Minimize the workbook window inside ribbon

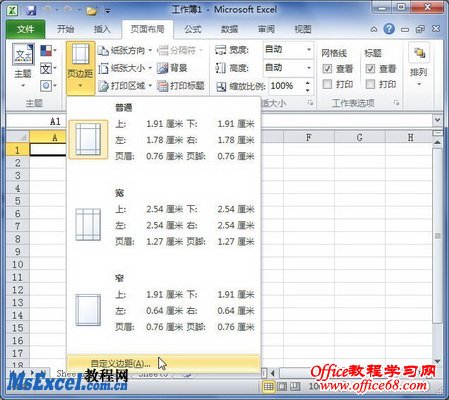pos(405,30)
